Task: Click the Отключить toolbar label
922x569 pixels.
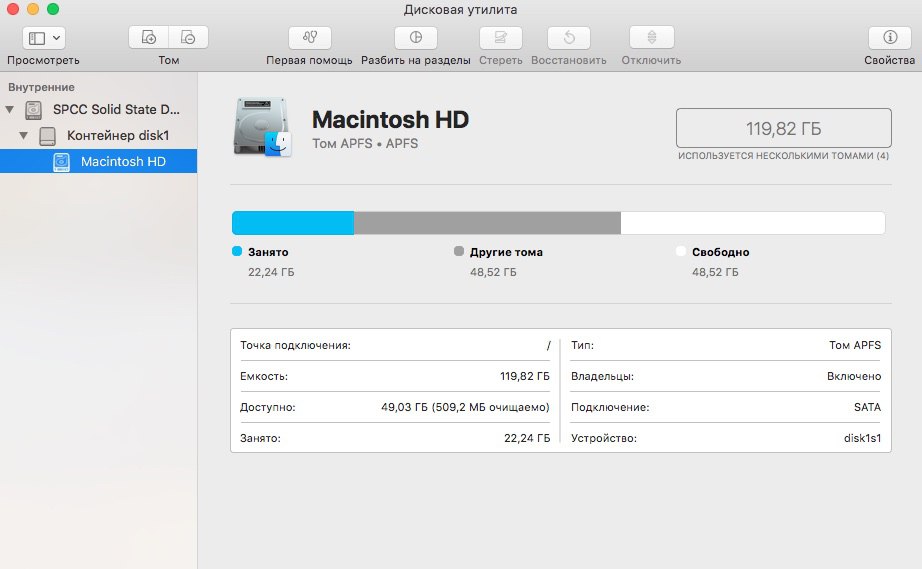Action: 652,60
